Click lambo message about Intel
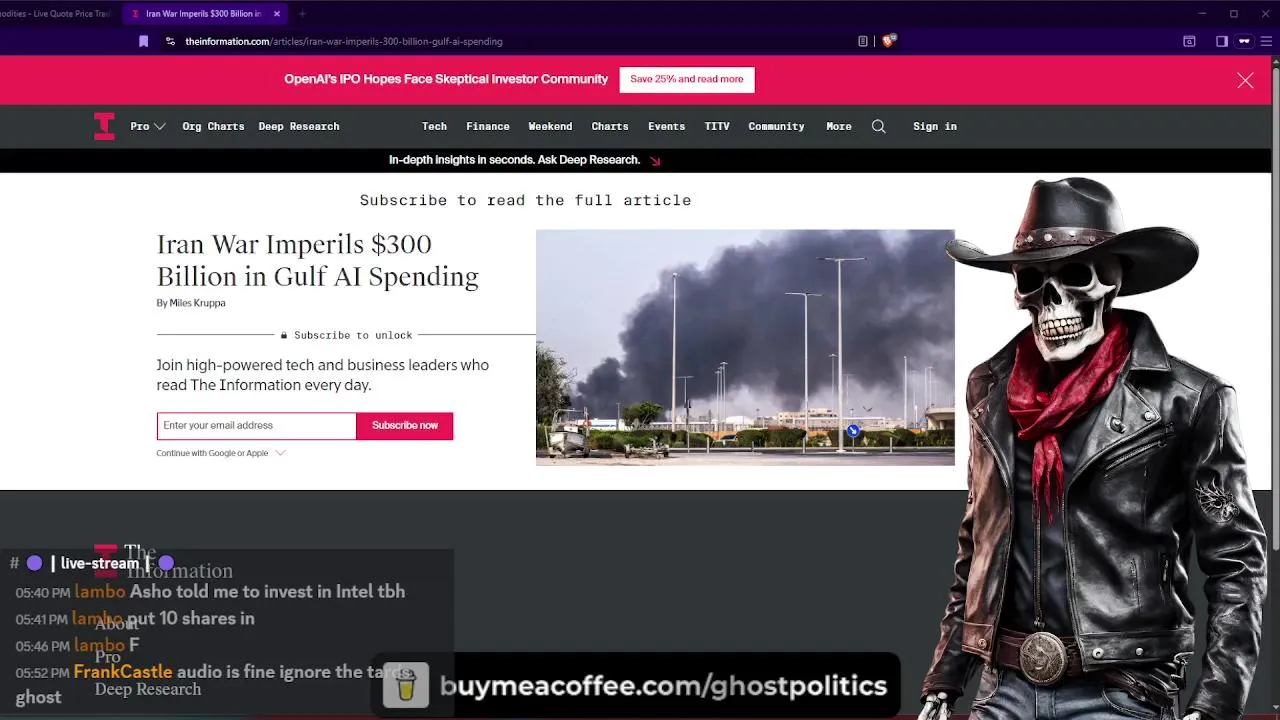 click(x=267, y=591)
